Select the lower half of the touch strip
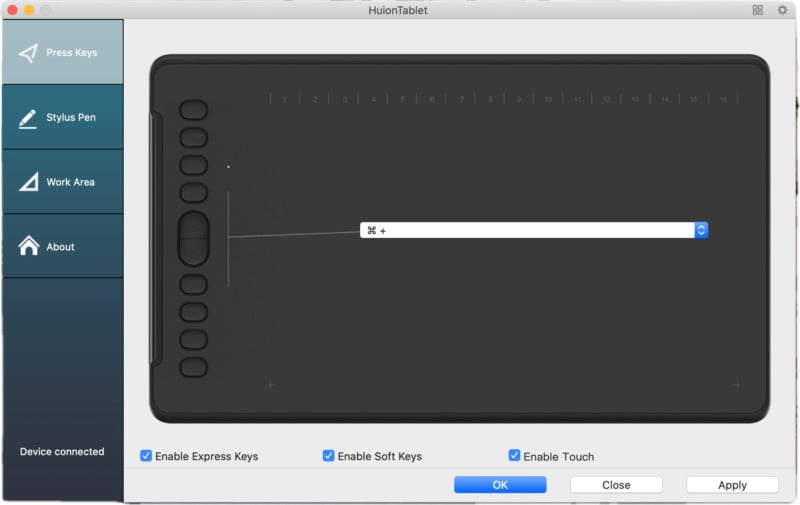This screenshot has height=505, width=800. tap(193, 251)
